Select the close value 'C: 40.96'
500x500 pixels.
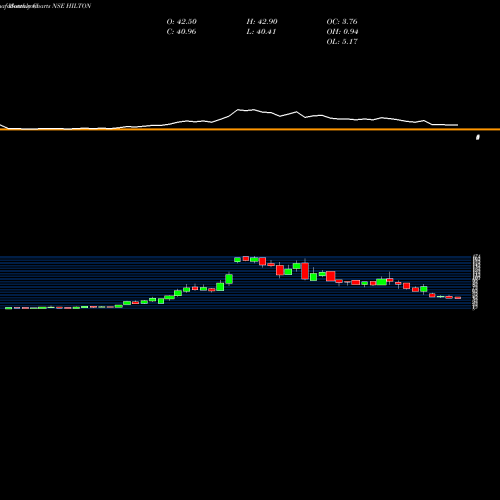point(181,31)
